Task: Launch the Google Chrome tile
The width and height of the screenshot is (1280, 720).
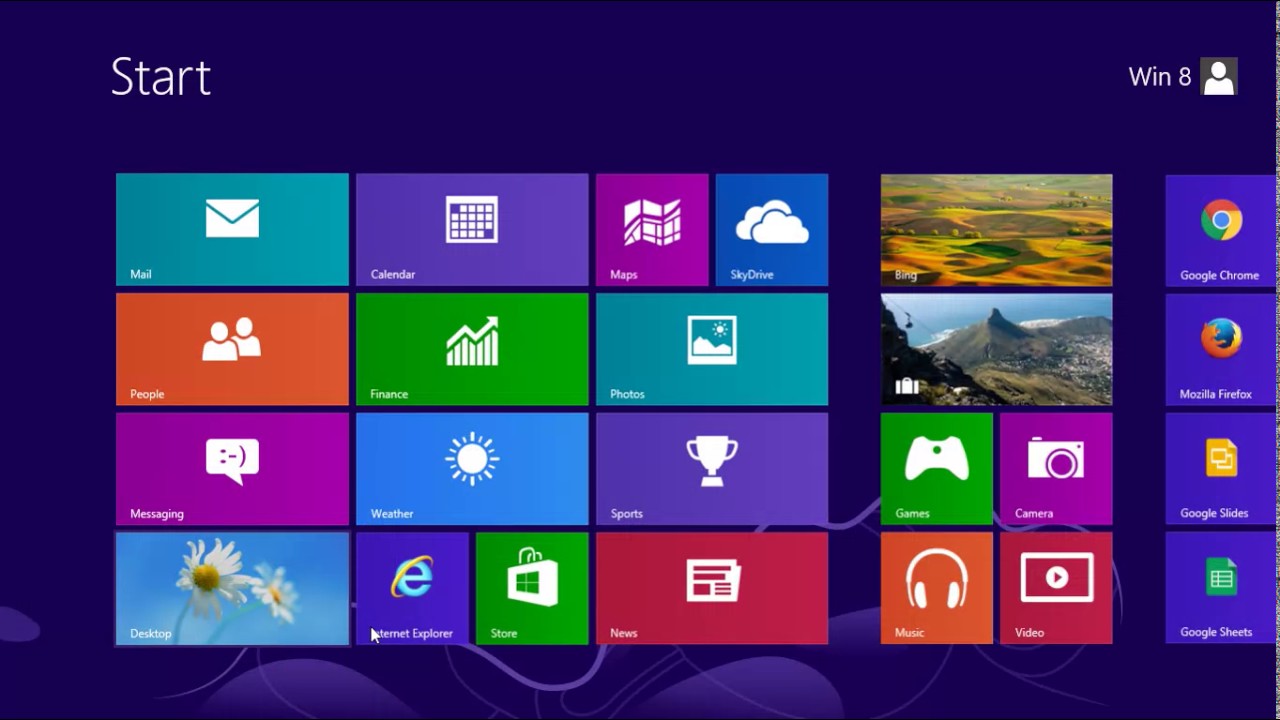Action: (x=1222, y=230)
